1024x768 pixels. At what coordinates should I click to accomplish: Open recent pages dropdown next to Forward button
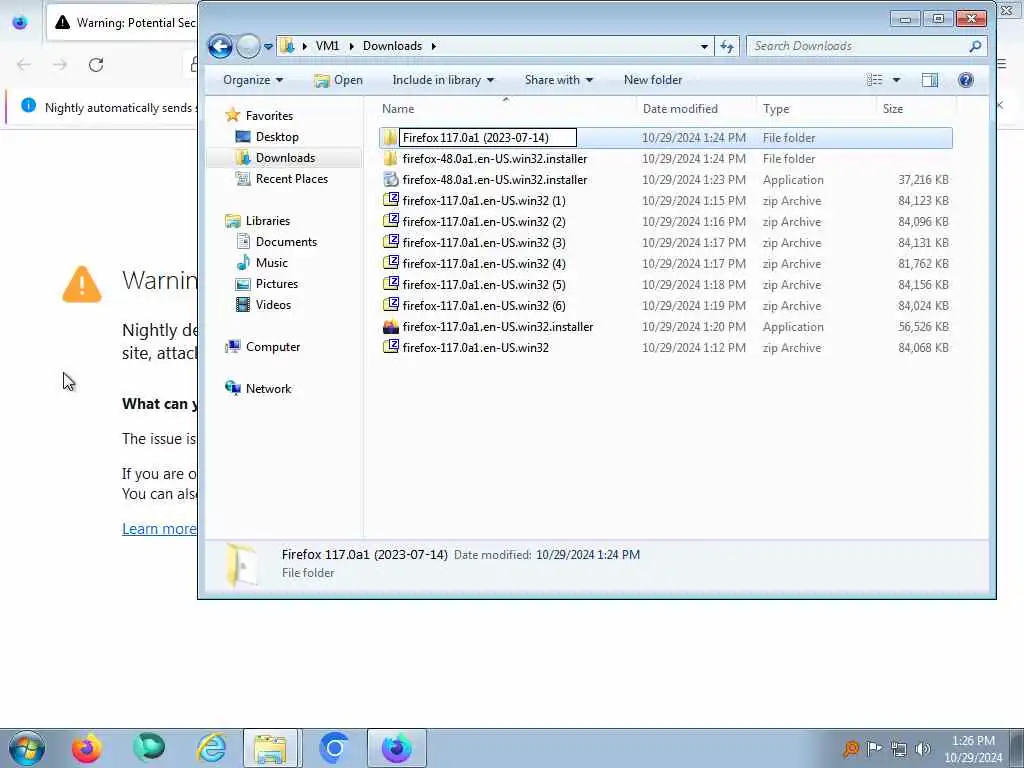(x=268, y=46)
